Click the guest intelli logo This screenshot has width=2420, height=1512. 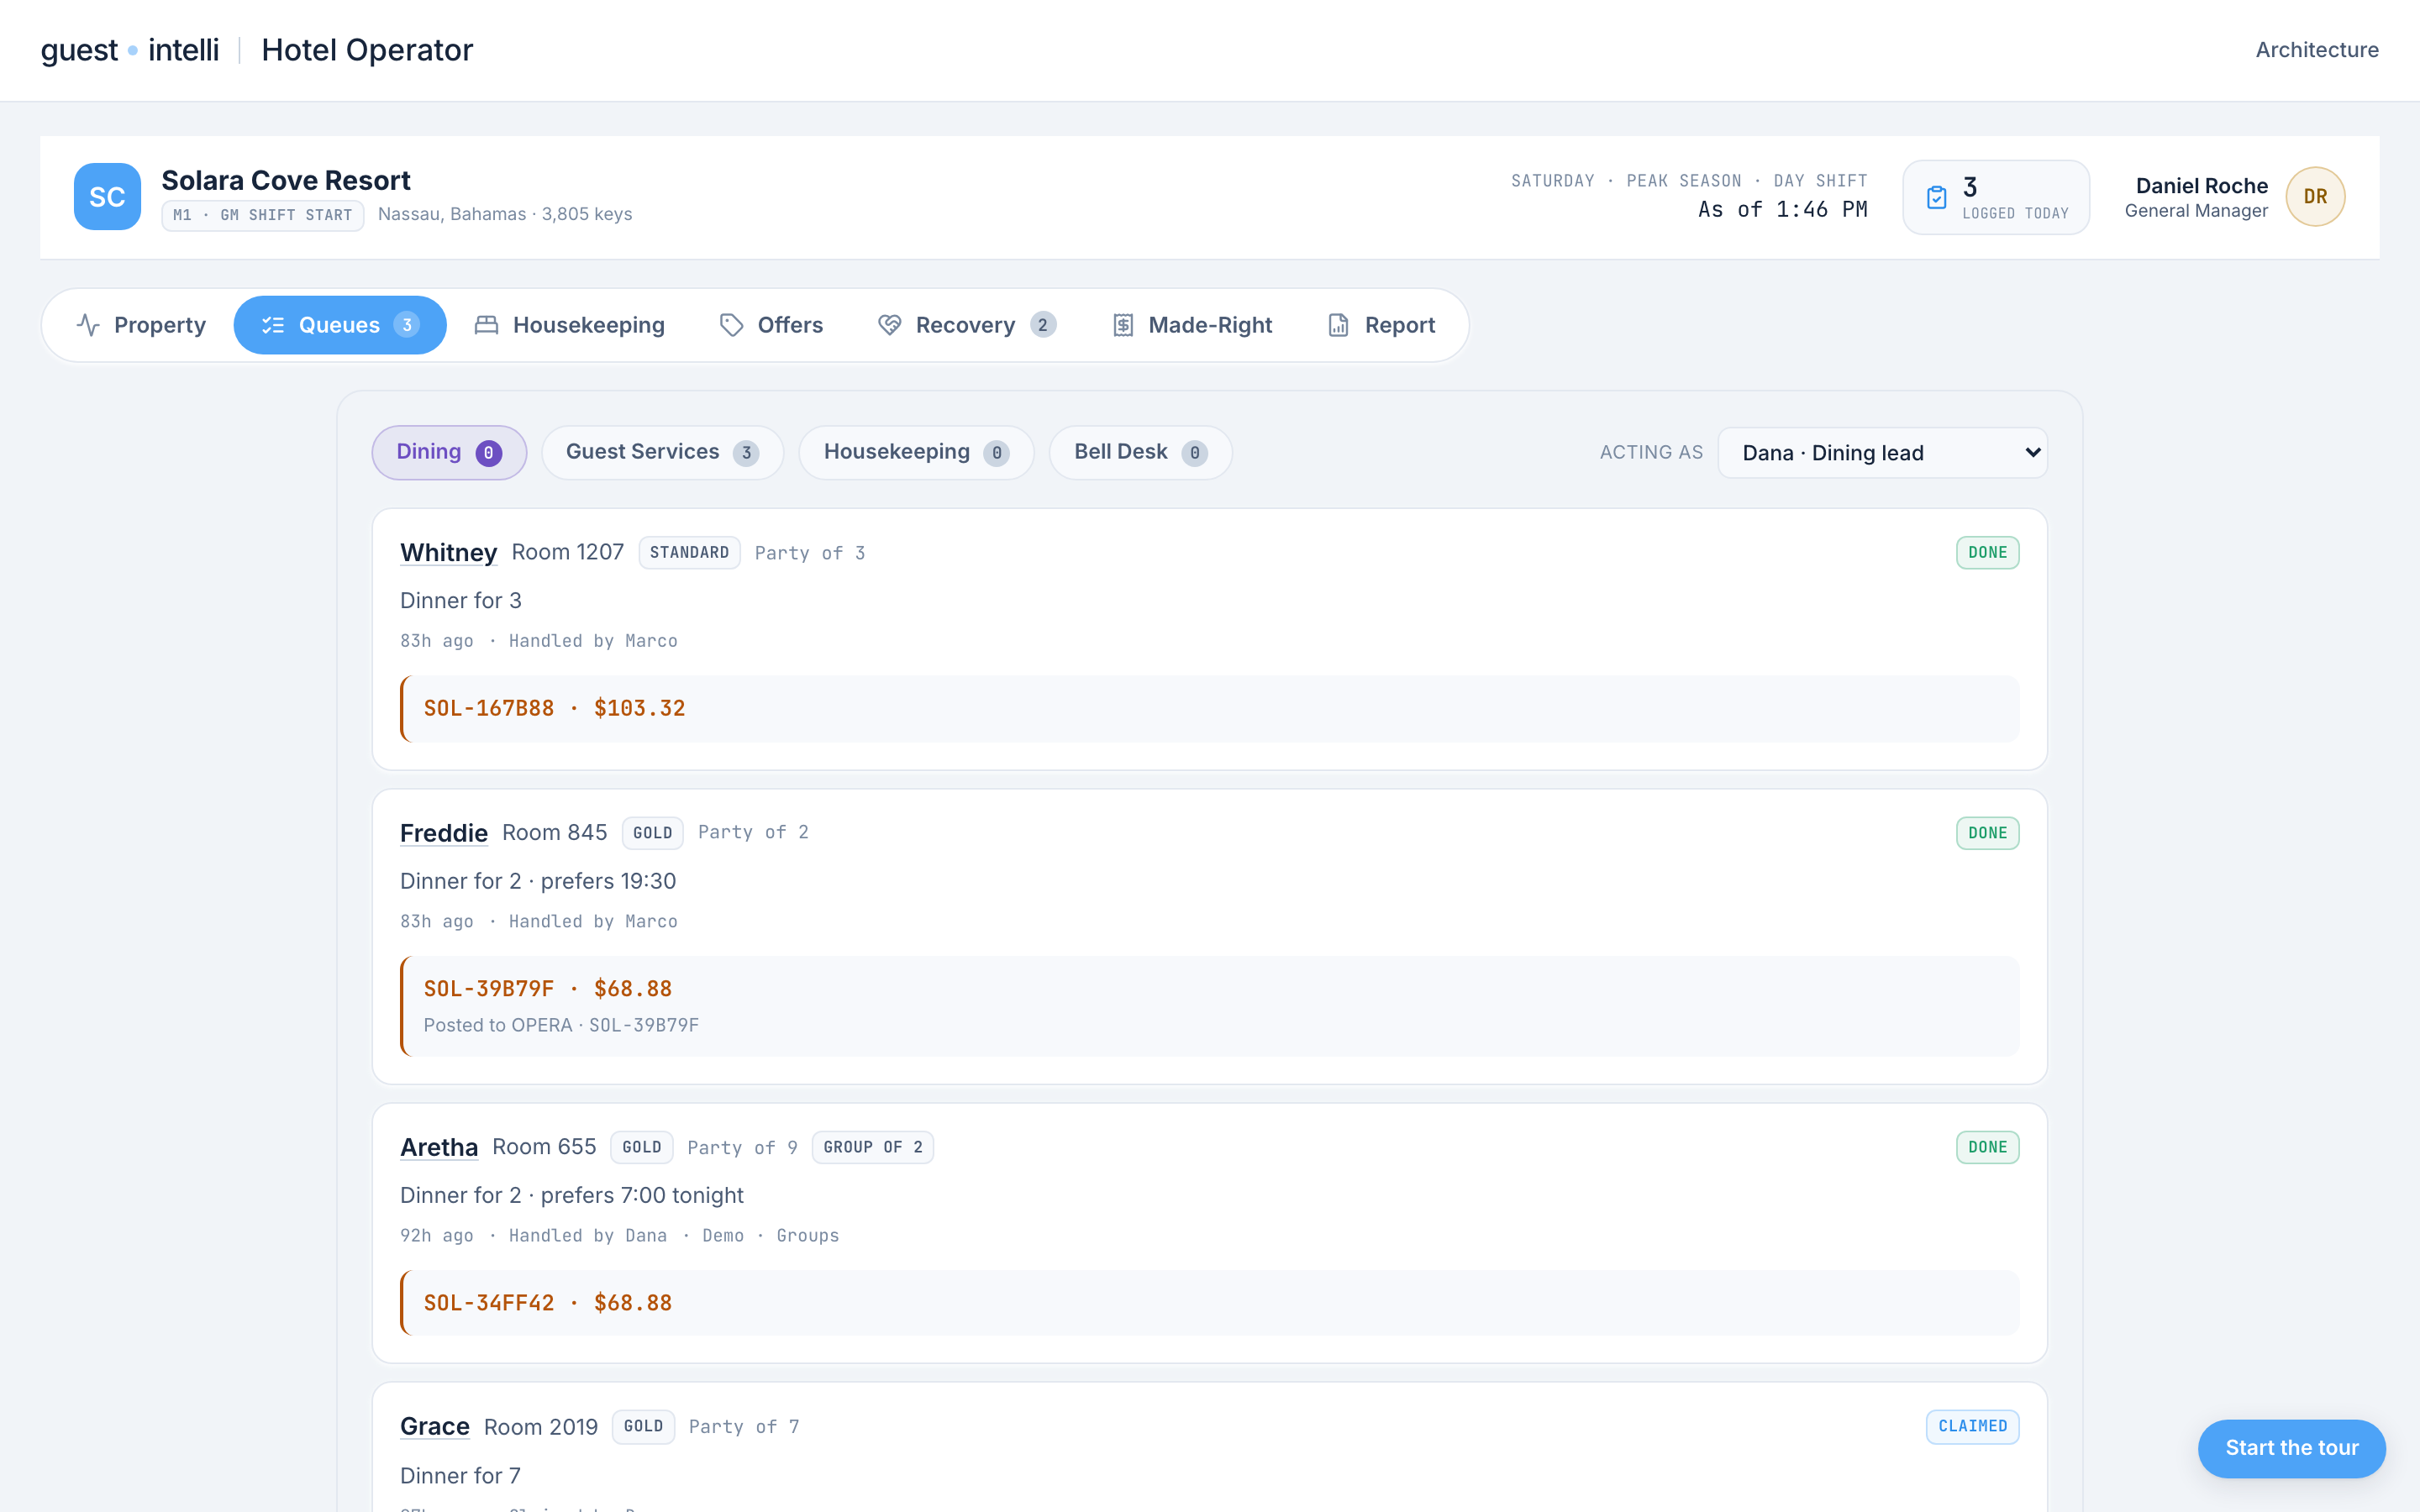click(129, 50)
